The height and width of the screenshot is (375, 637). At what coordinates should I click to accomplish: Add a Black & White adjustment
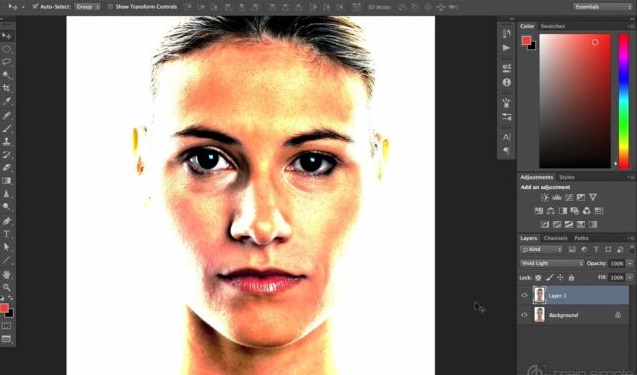coord(563,211)
